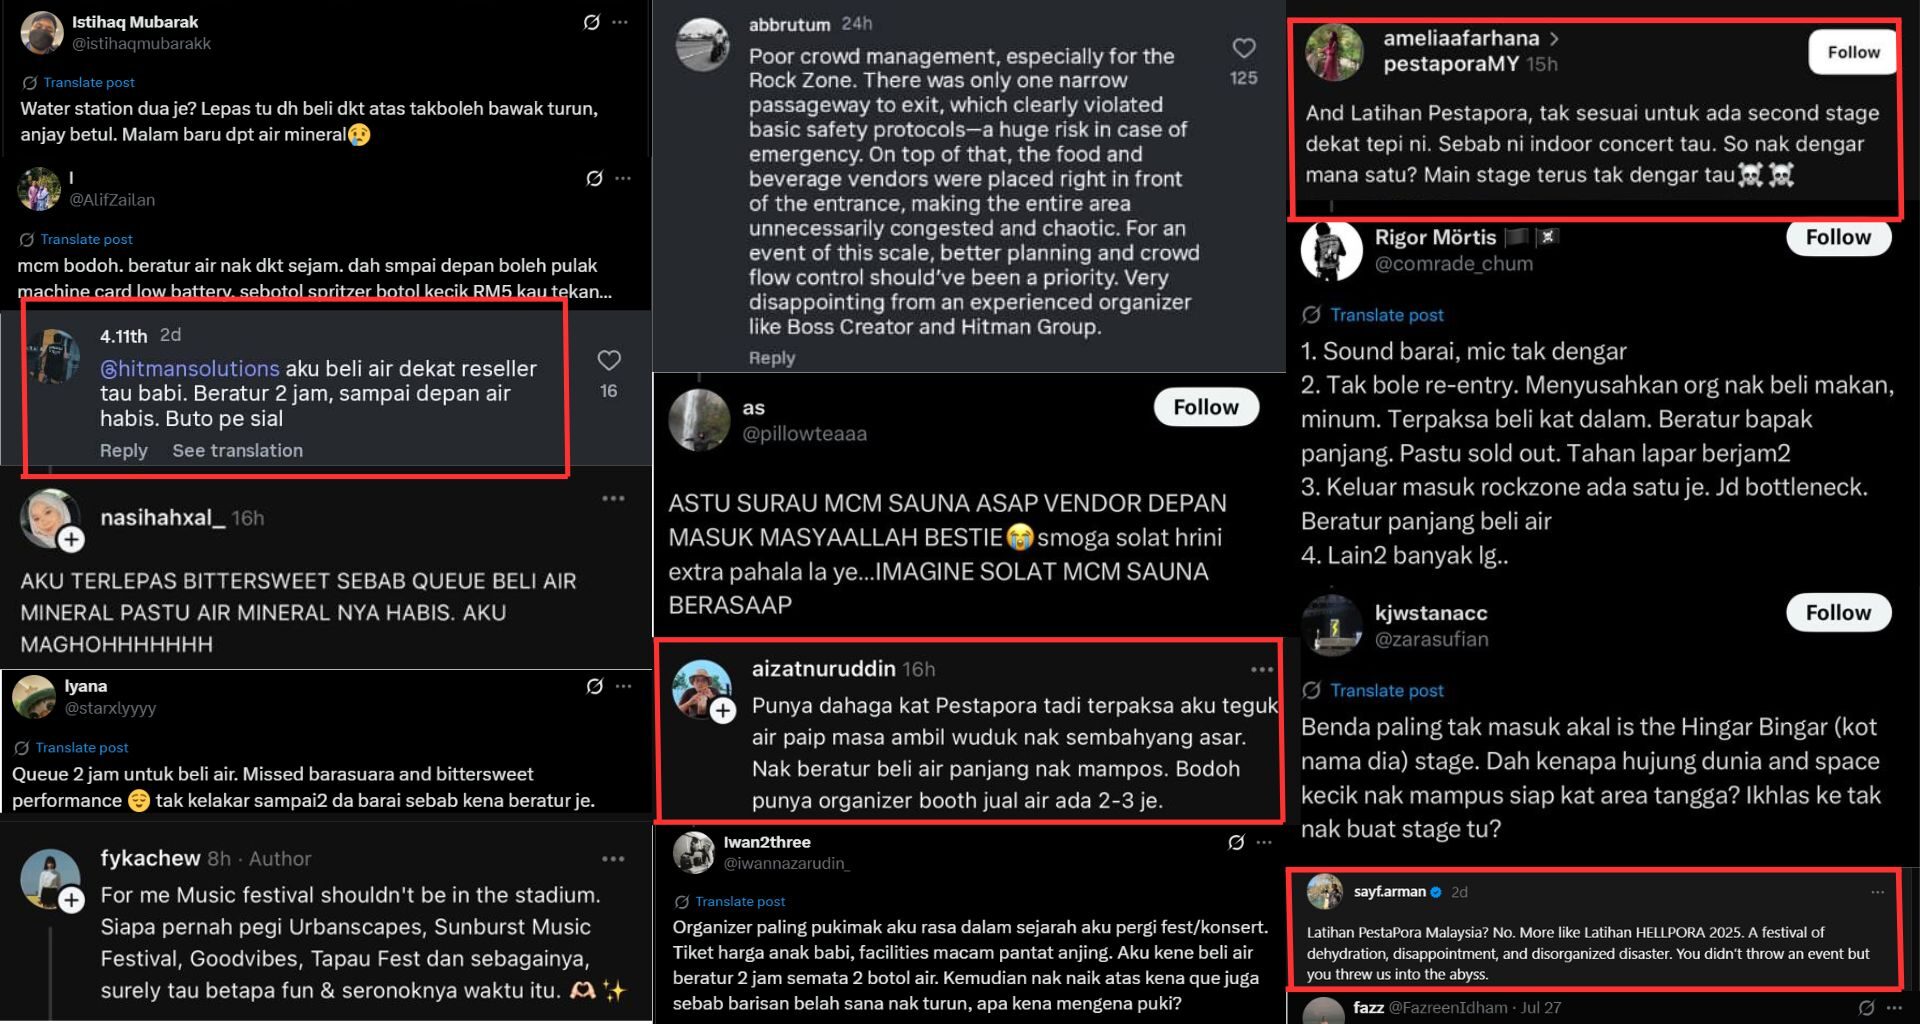Viewport: 1920px width, 1024px height.
Task: Like abbrutum's comment with the heart icon
Action: [1243, 48]
